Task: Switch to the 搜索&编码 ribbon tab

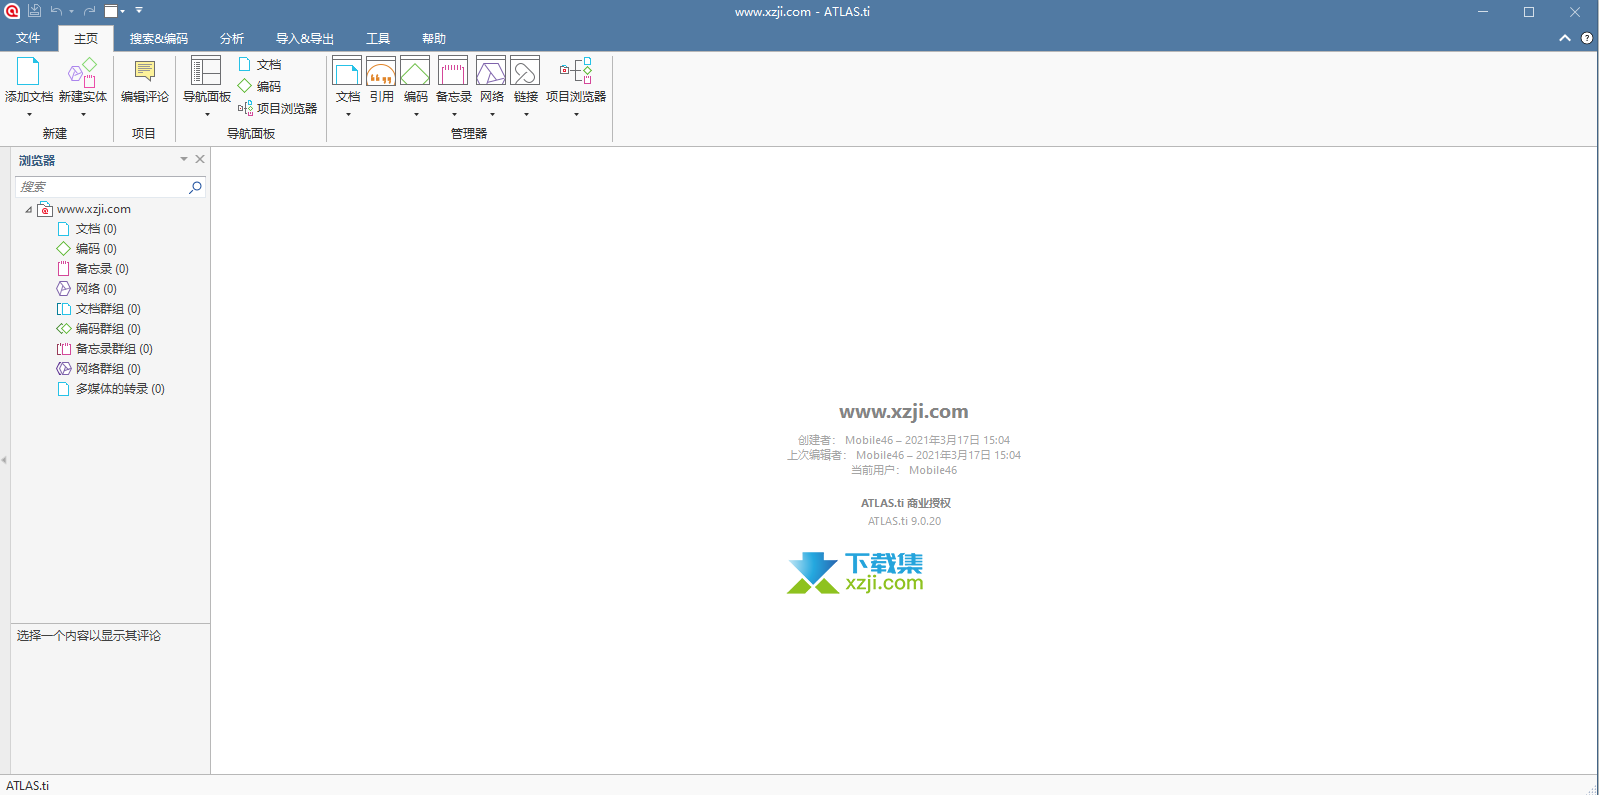Action: tap(159, 38)
